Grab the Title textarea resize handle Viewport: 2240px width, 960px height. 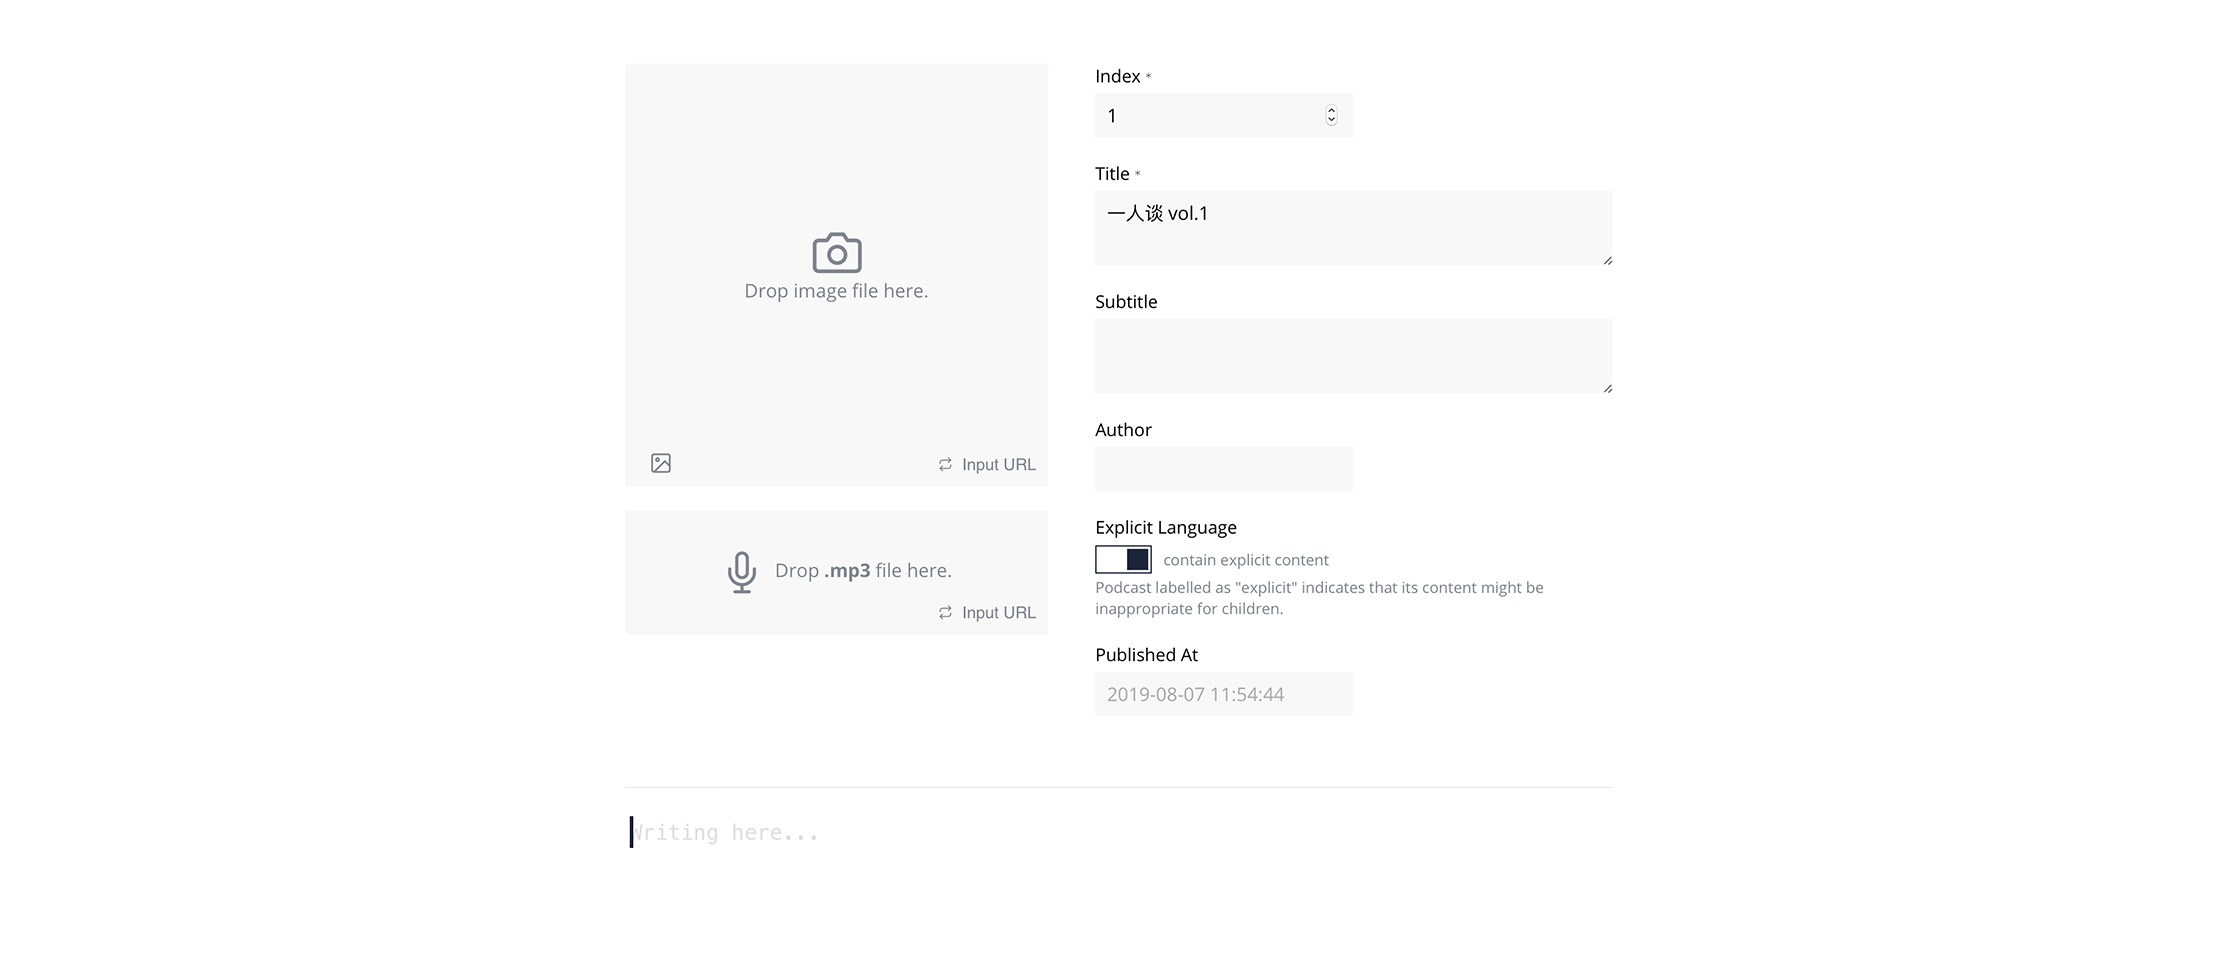click(x=1607, y=260)
